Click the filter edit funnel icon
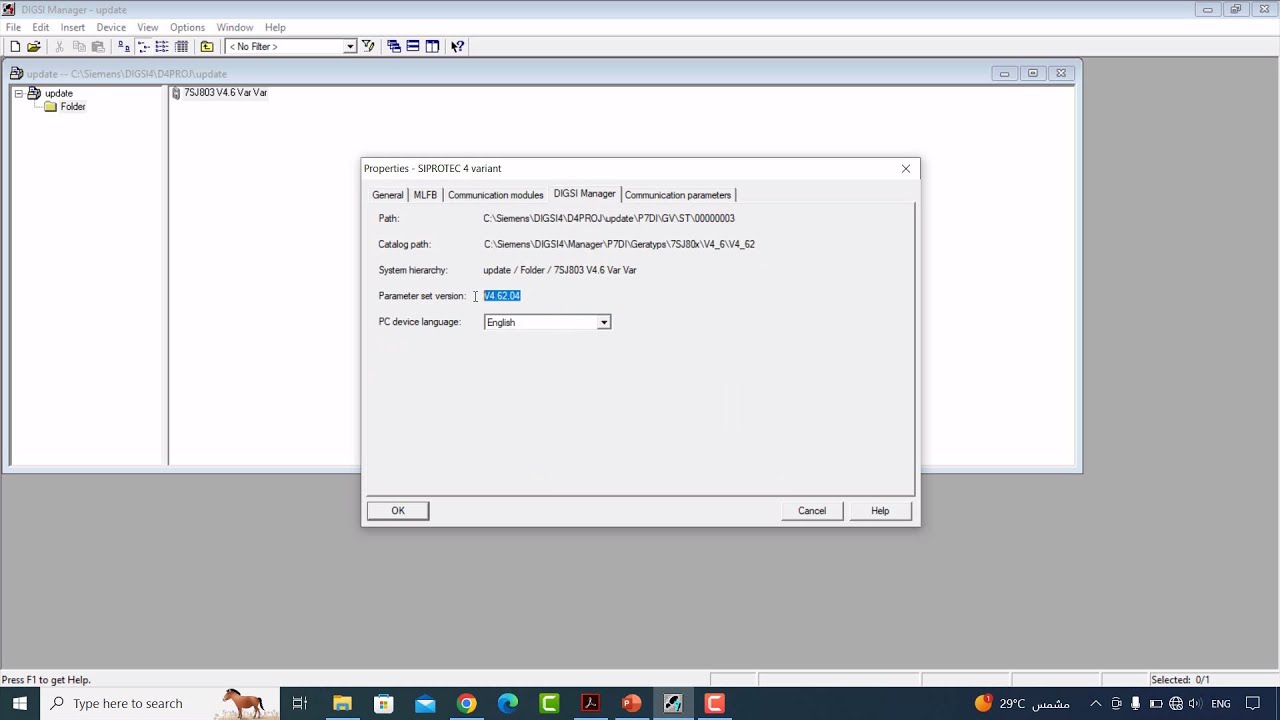 click(368, 46)
